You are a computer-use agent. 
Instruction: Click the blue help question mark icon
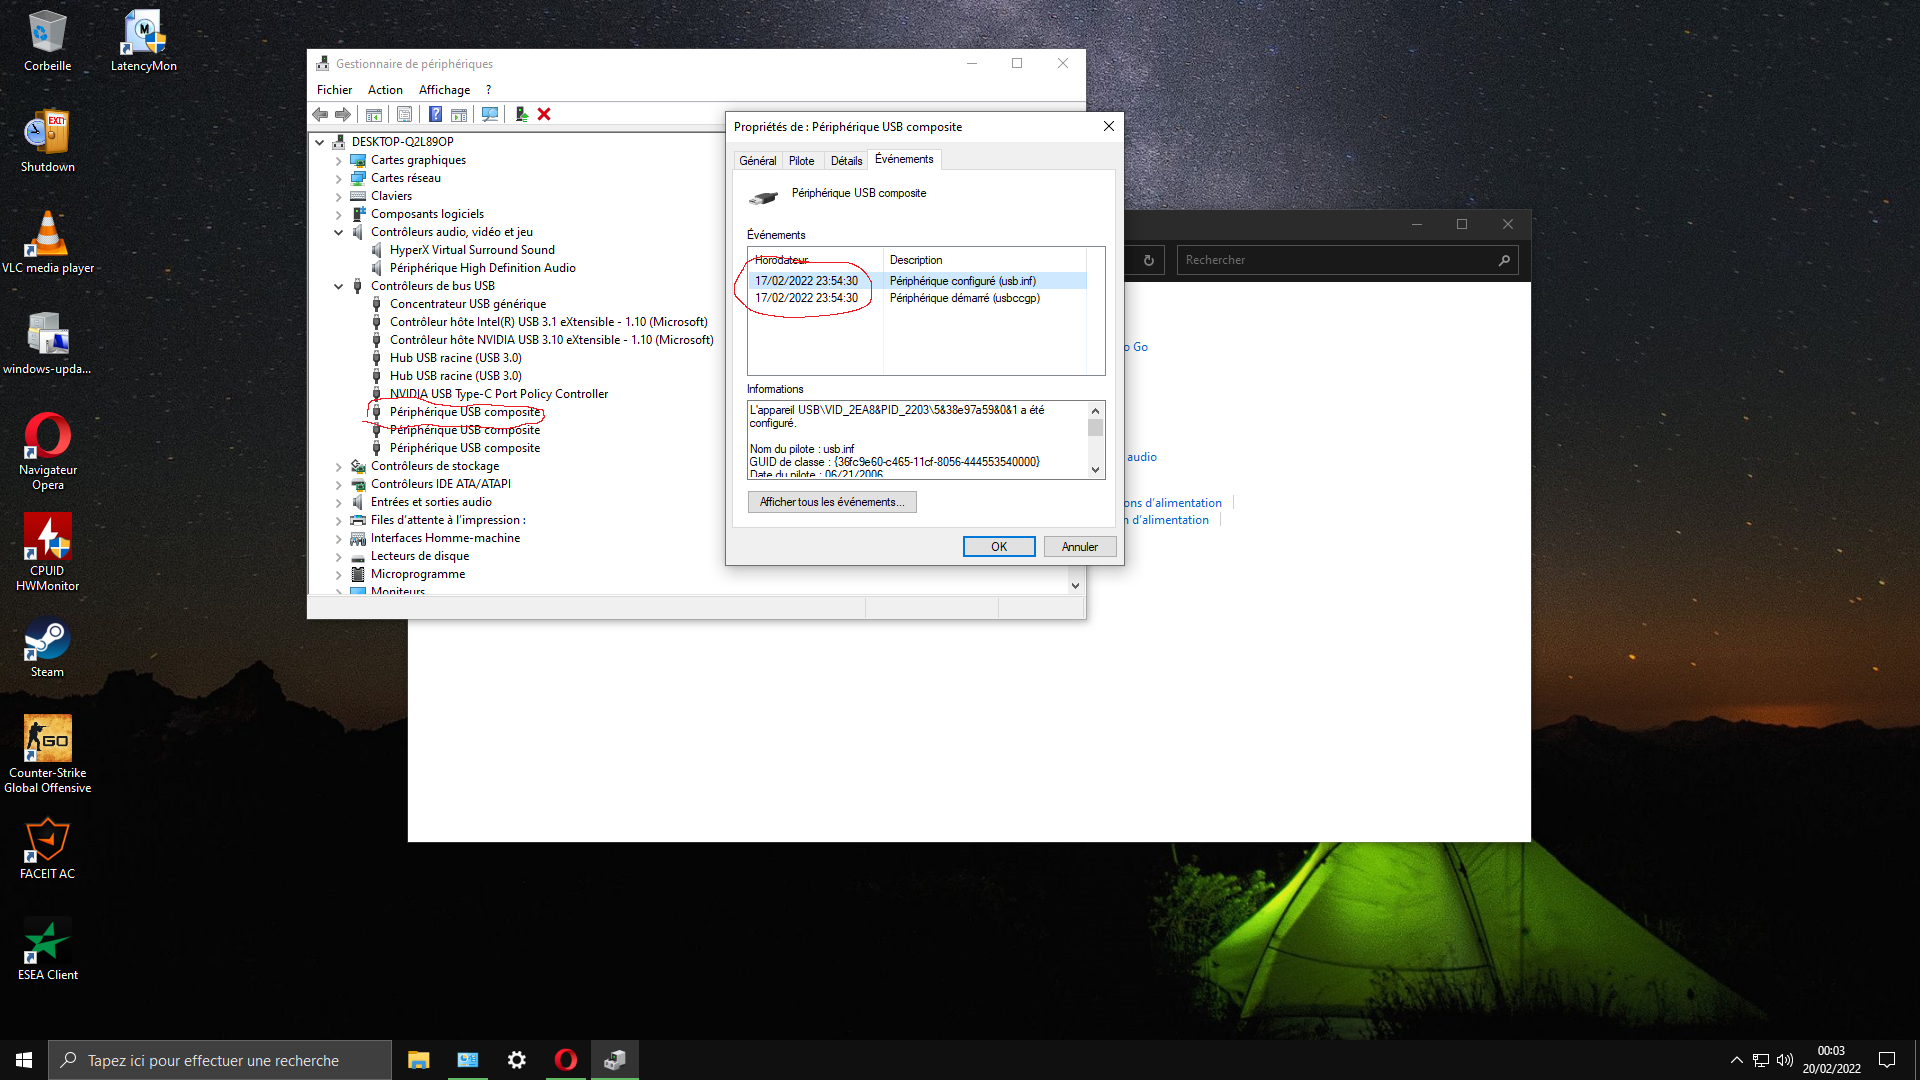coord(435,114)
